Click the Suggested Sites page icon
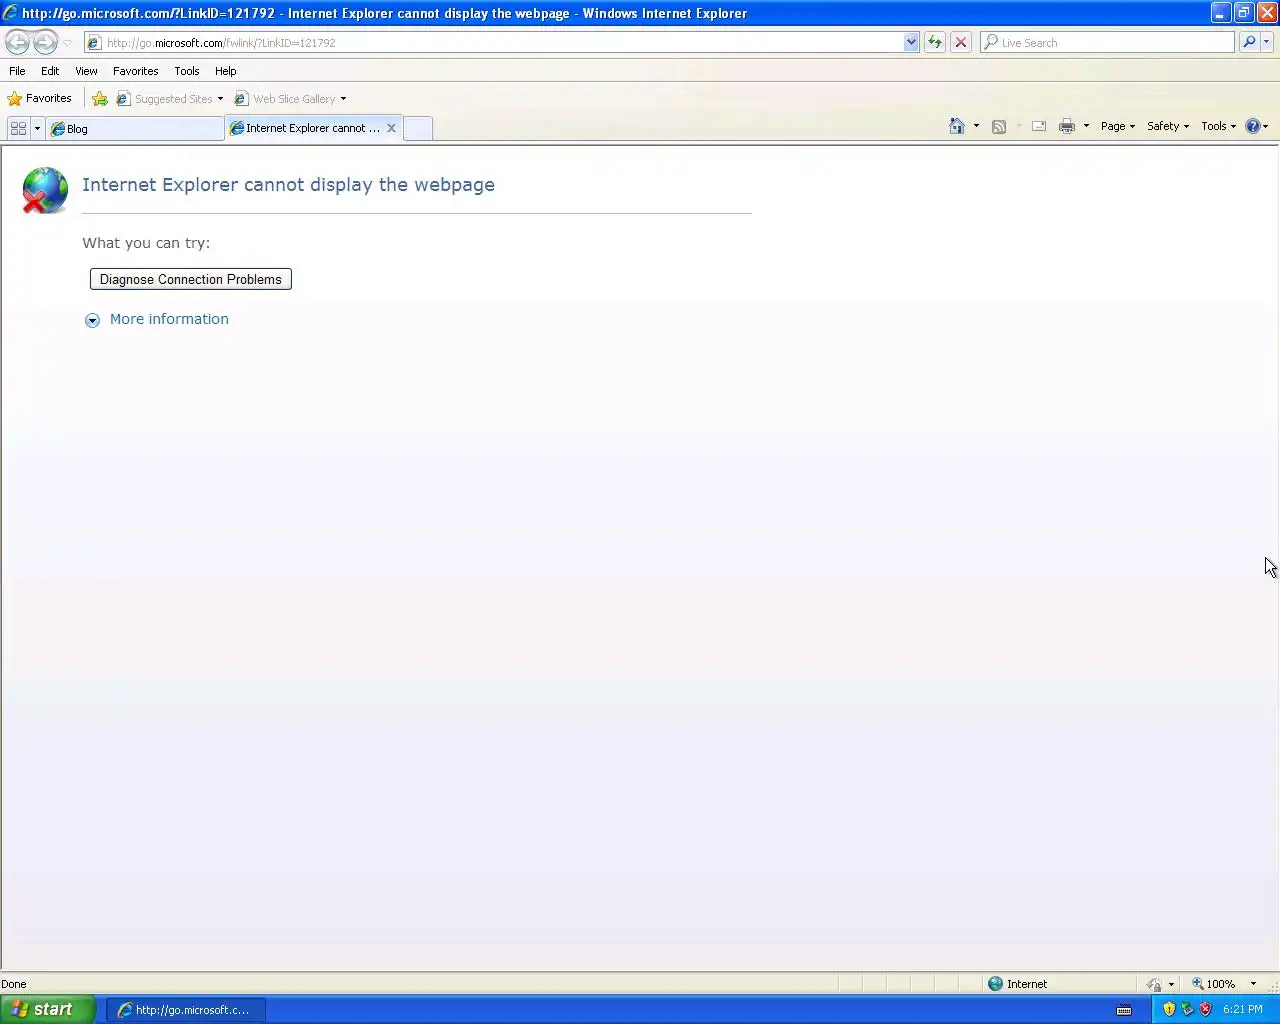1280x1024 pixels. point(123,99)
